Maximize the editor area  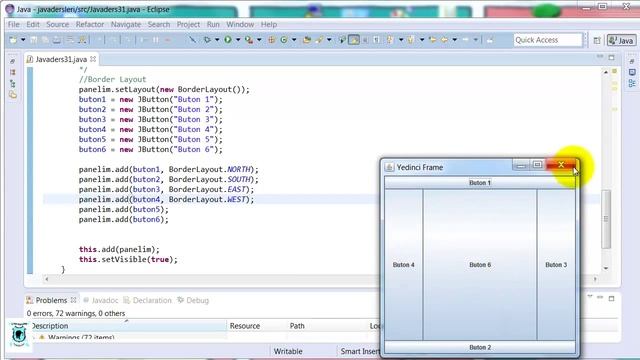click(x=611, y=58)
